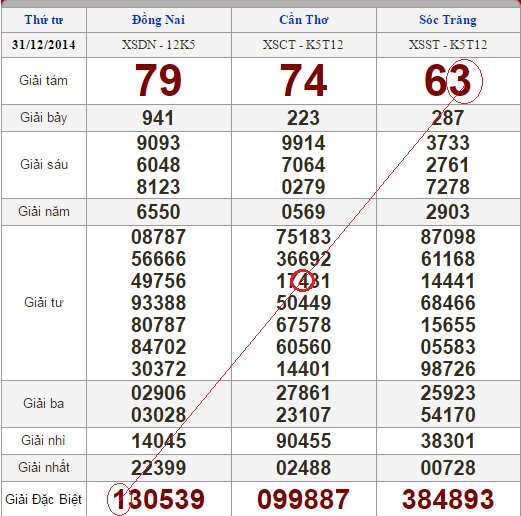
Task: Click the circled 63 in Sóc Trăng
Action: point(448,81)
